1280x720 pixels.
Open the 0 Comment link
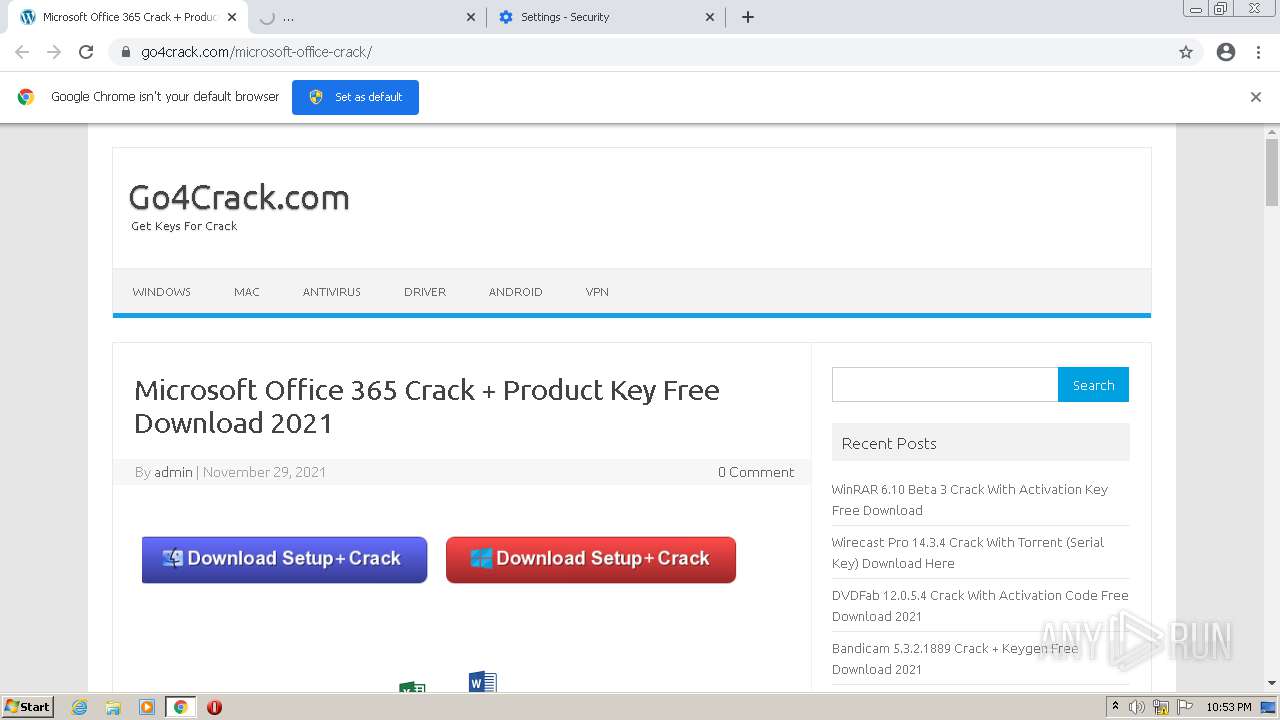coord(756,472)
